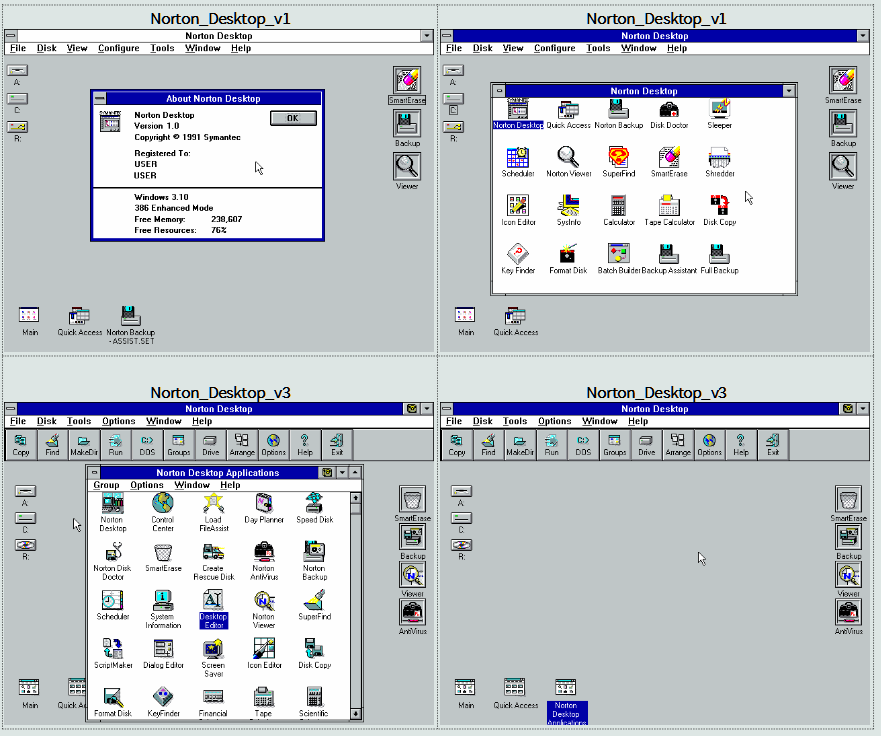Click the "Registered To:" label
This screenshot has width=881, height=736.
click(162, 153)
